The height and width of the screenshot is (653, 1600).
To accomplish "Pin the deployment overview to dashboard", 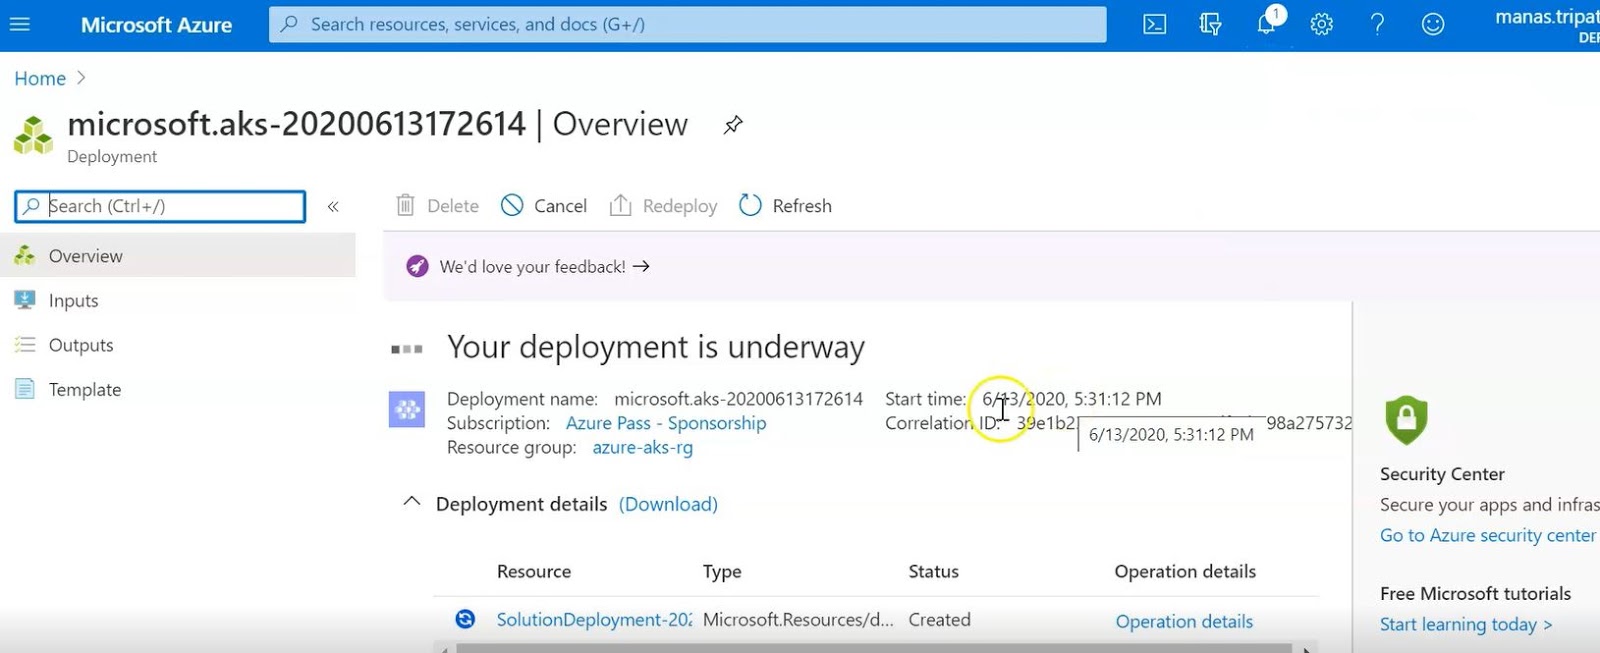I will point(733,125).
